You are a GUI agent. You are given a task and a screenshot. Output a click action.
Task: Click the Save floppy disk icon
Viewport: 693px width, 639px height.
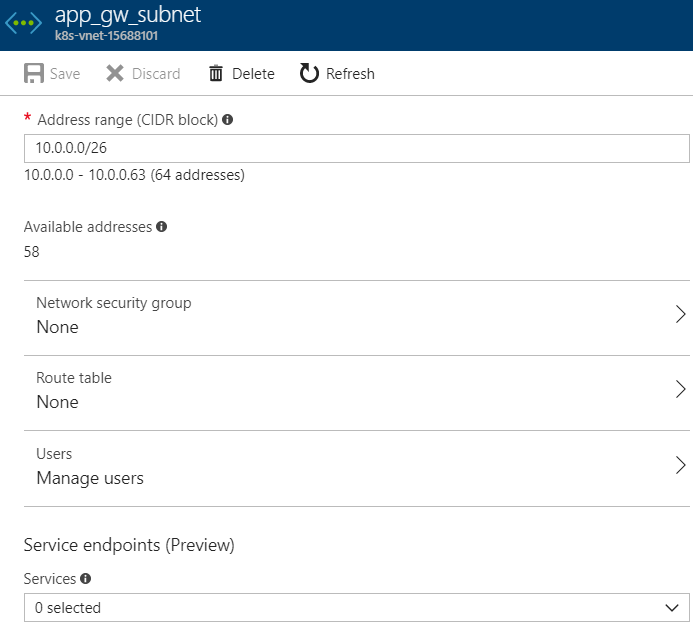pyautogui.click(x=34, y=73)
